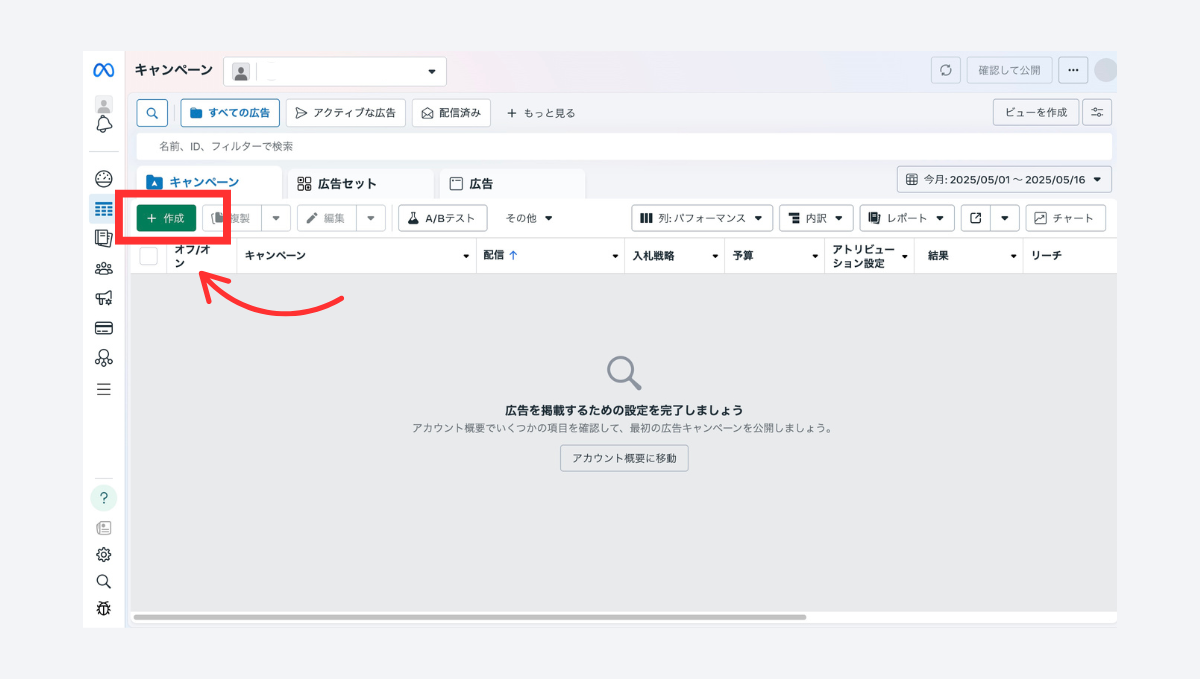
Task: Click the horizontal scrollbar at the bottom
Action: [468, 617]
